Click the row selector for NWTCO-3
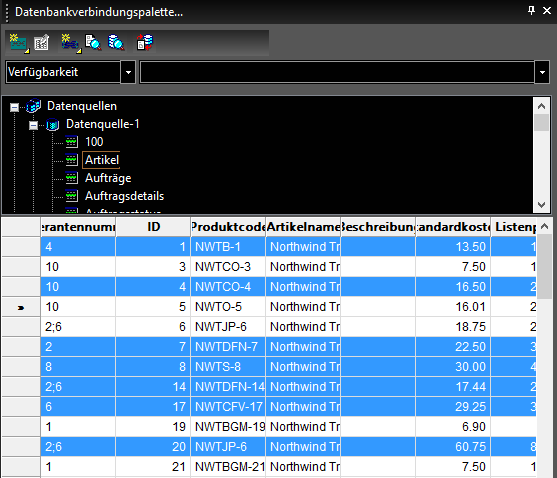 coord(21,266)
